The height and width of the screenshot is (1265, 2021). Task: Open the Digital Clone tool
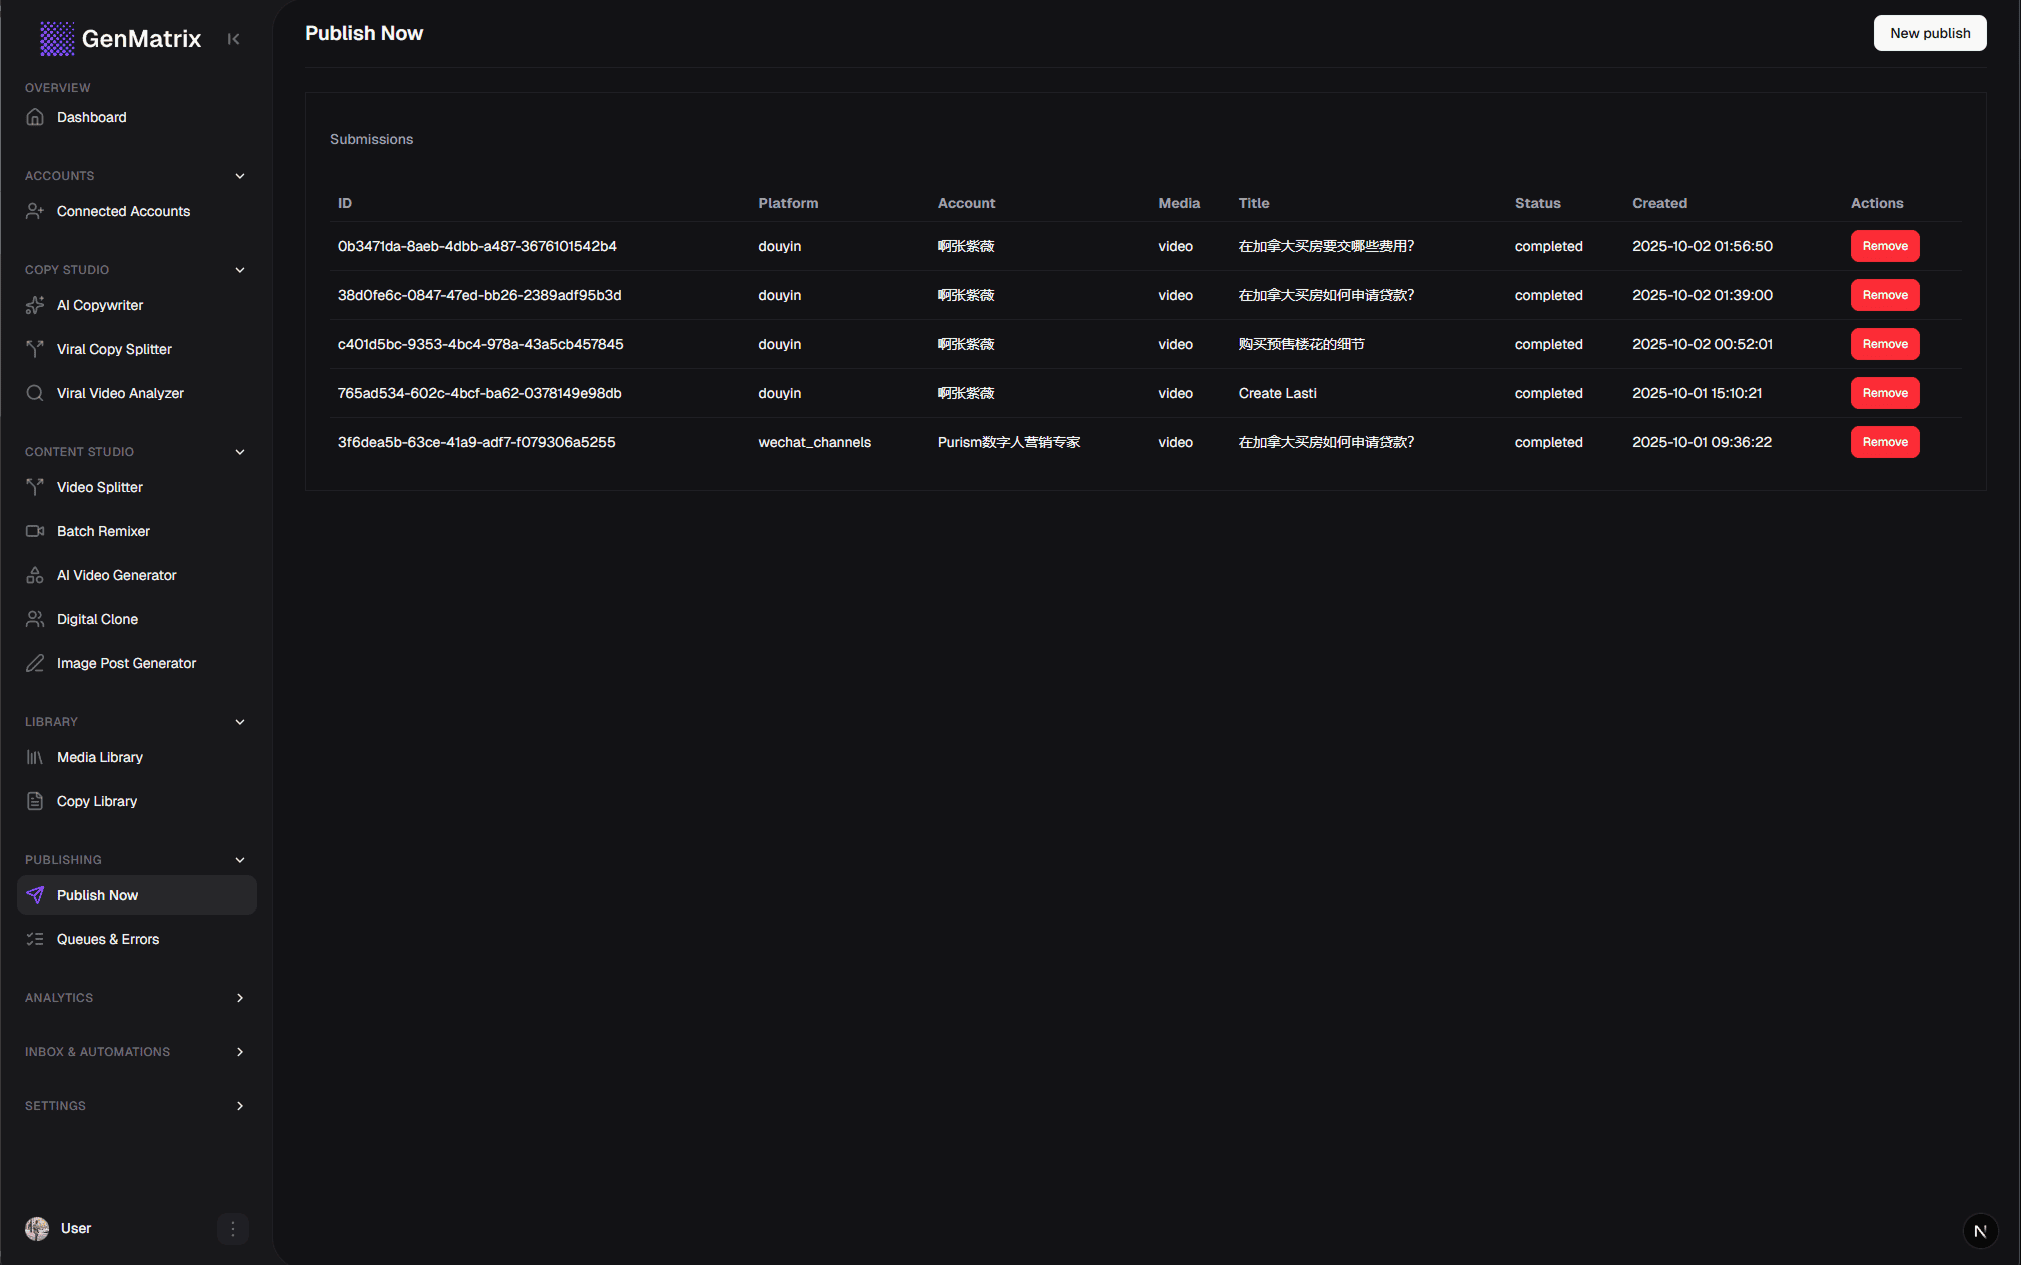[x=97, y=619]
